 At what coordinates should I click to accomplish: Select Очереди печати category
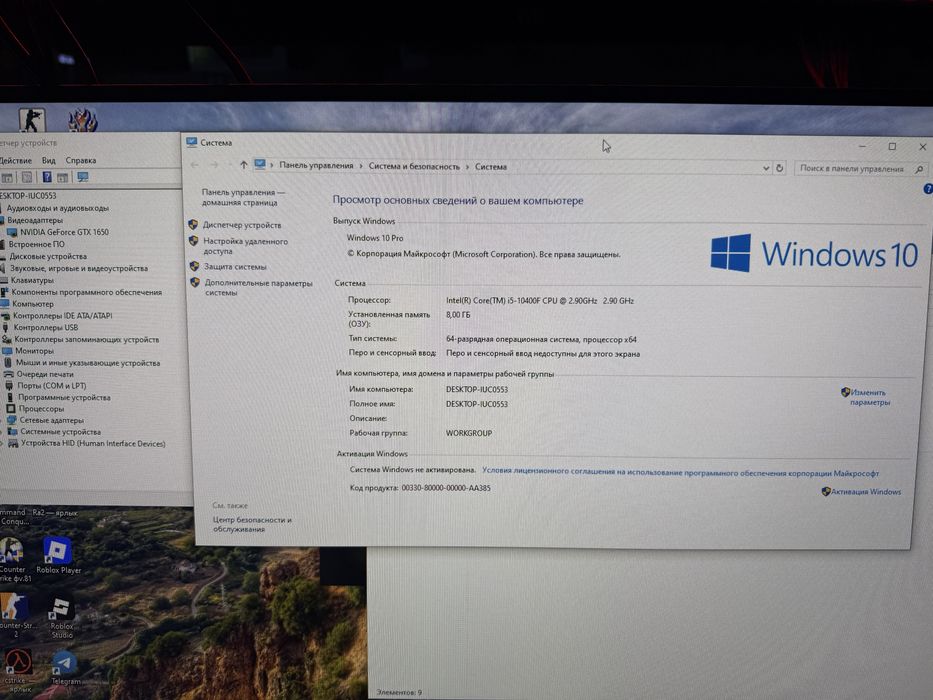click(x=45, y=374)
